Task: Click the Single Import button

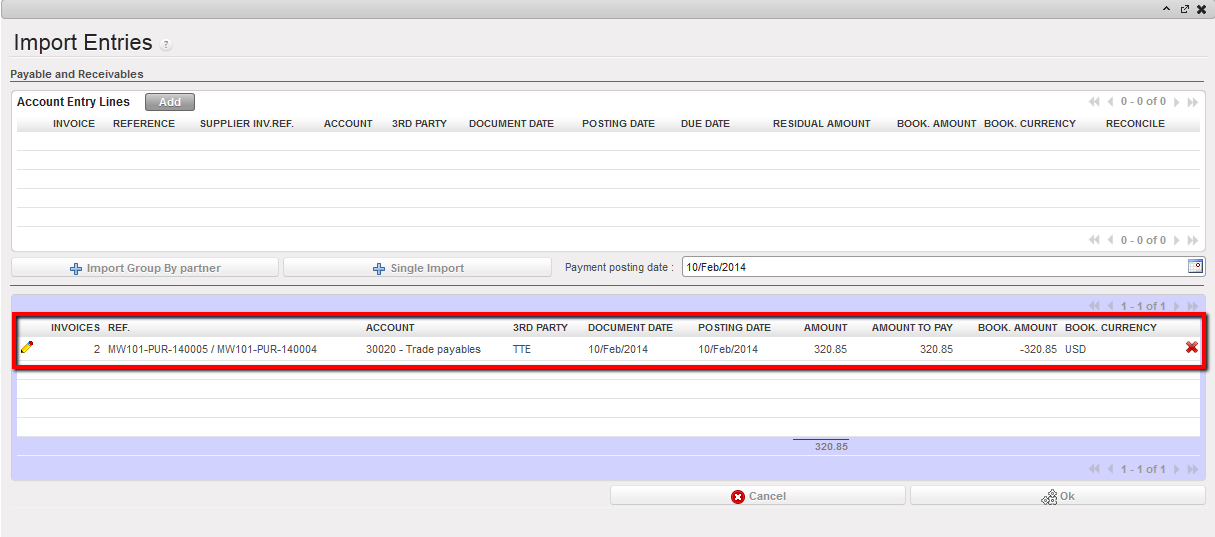Action: pos(417,268)
